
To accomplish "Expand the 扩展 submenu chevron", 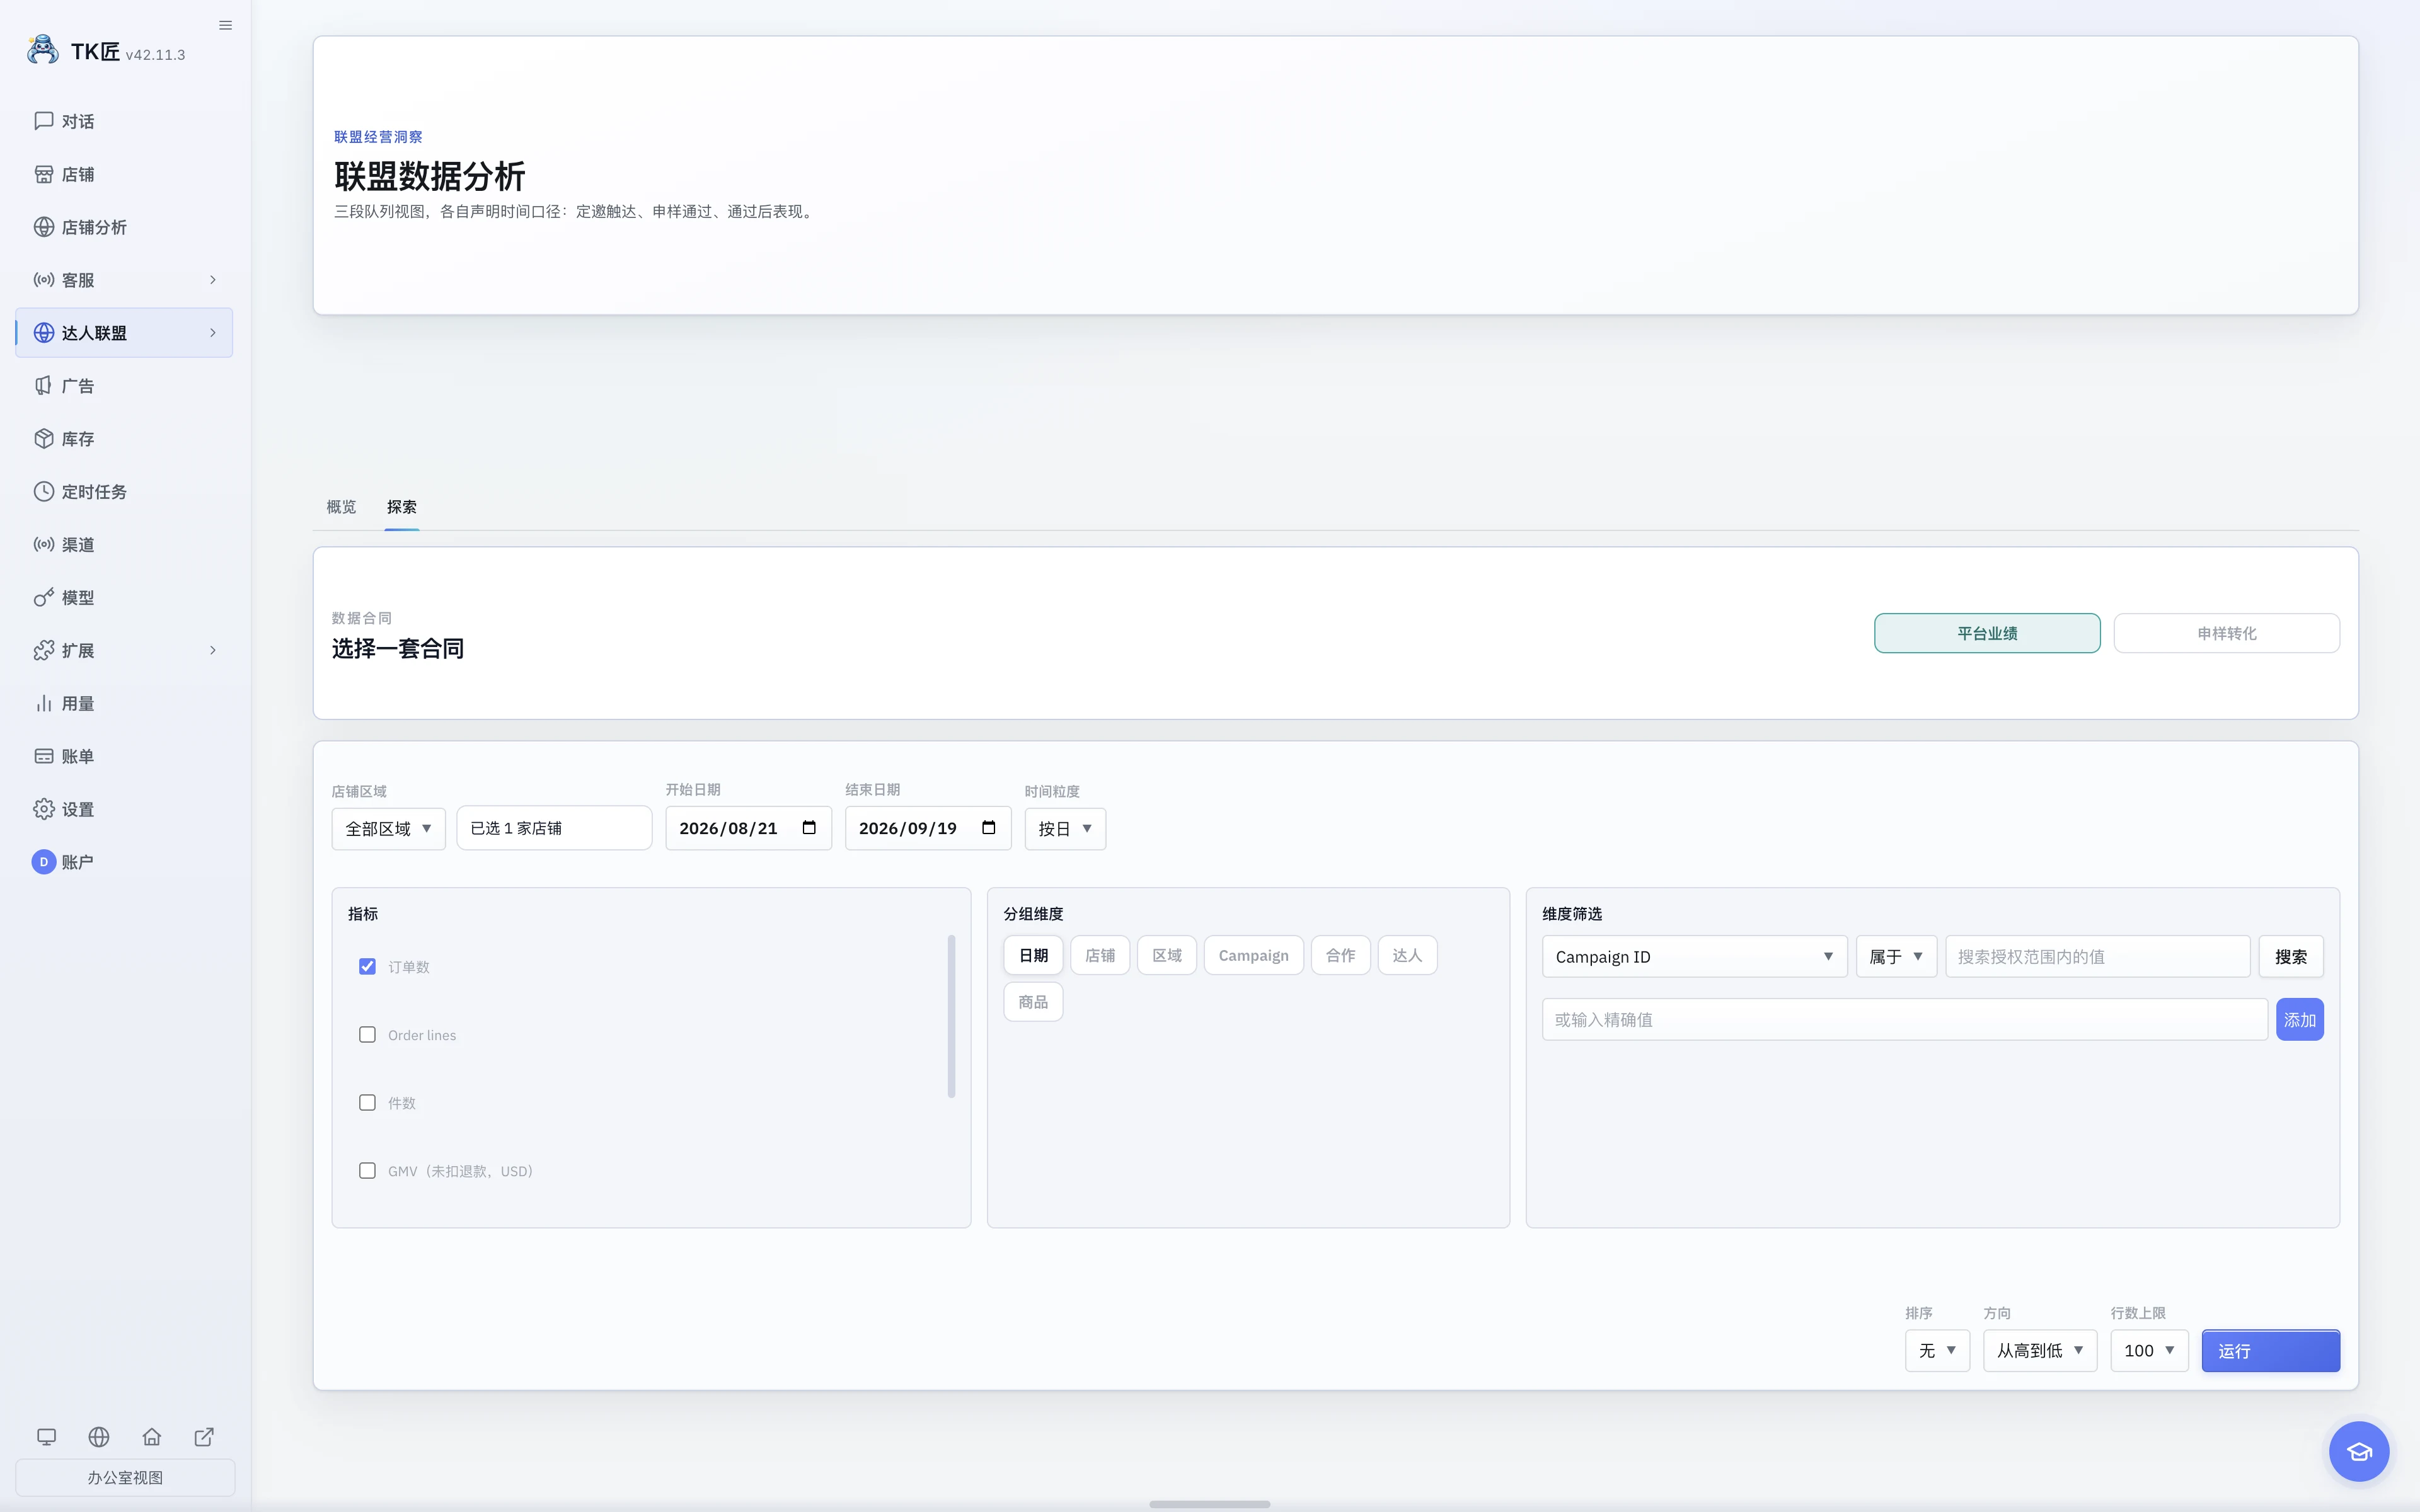I will (213, 651).
